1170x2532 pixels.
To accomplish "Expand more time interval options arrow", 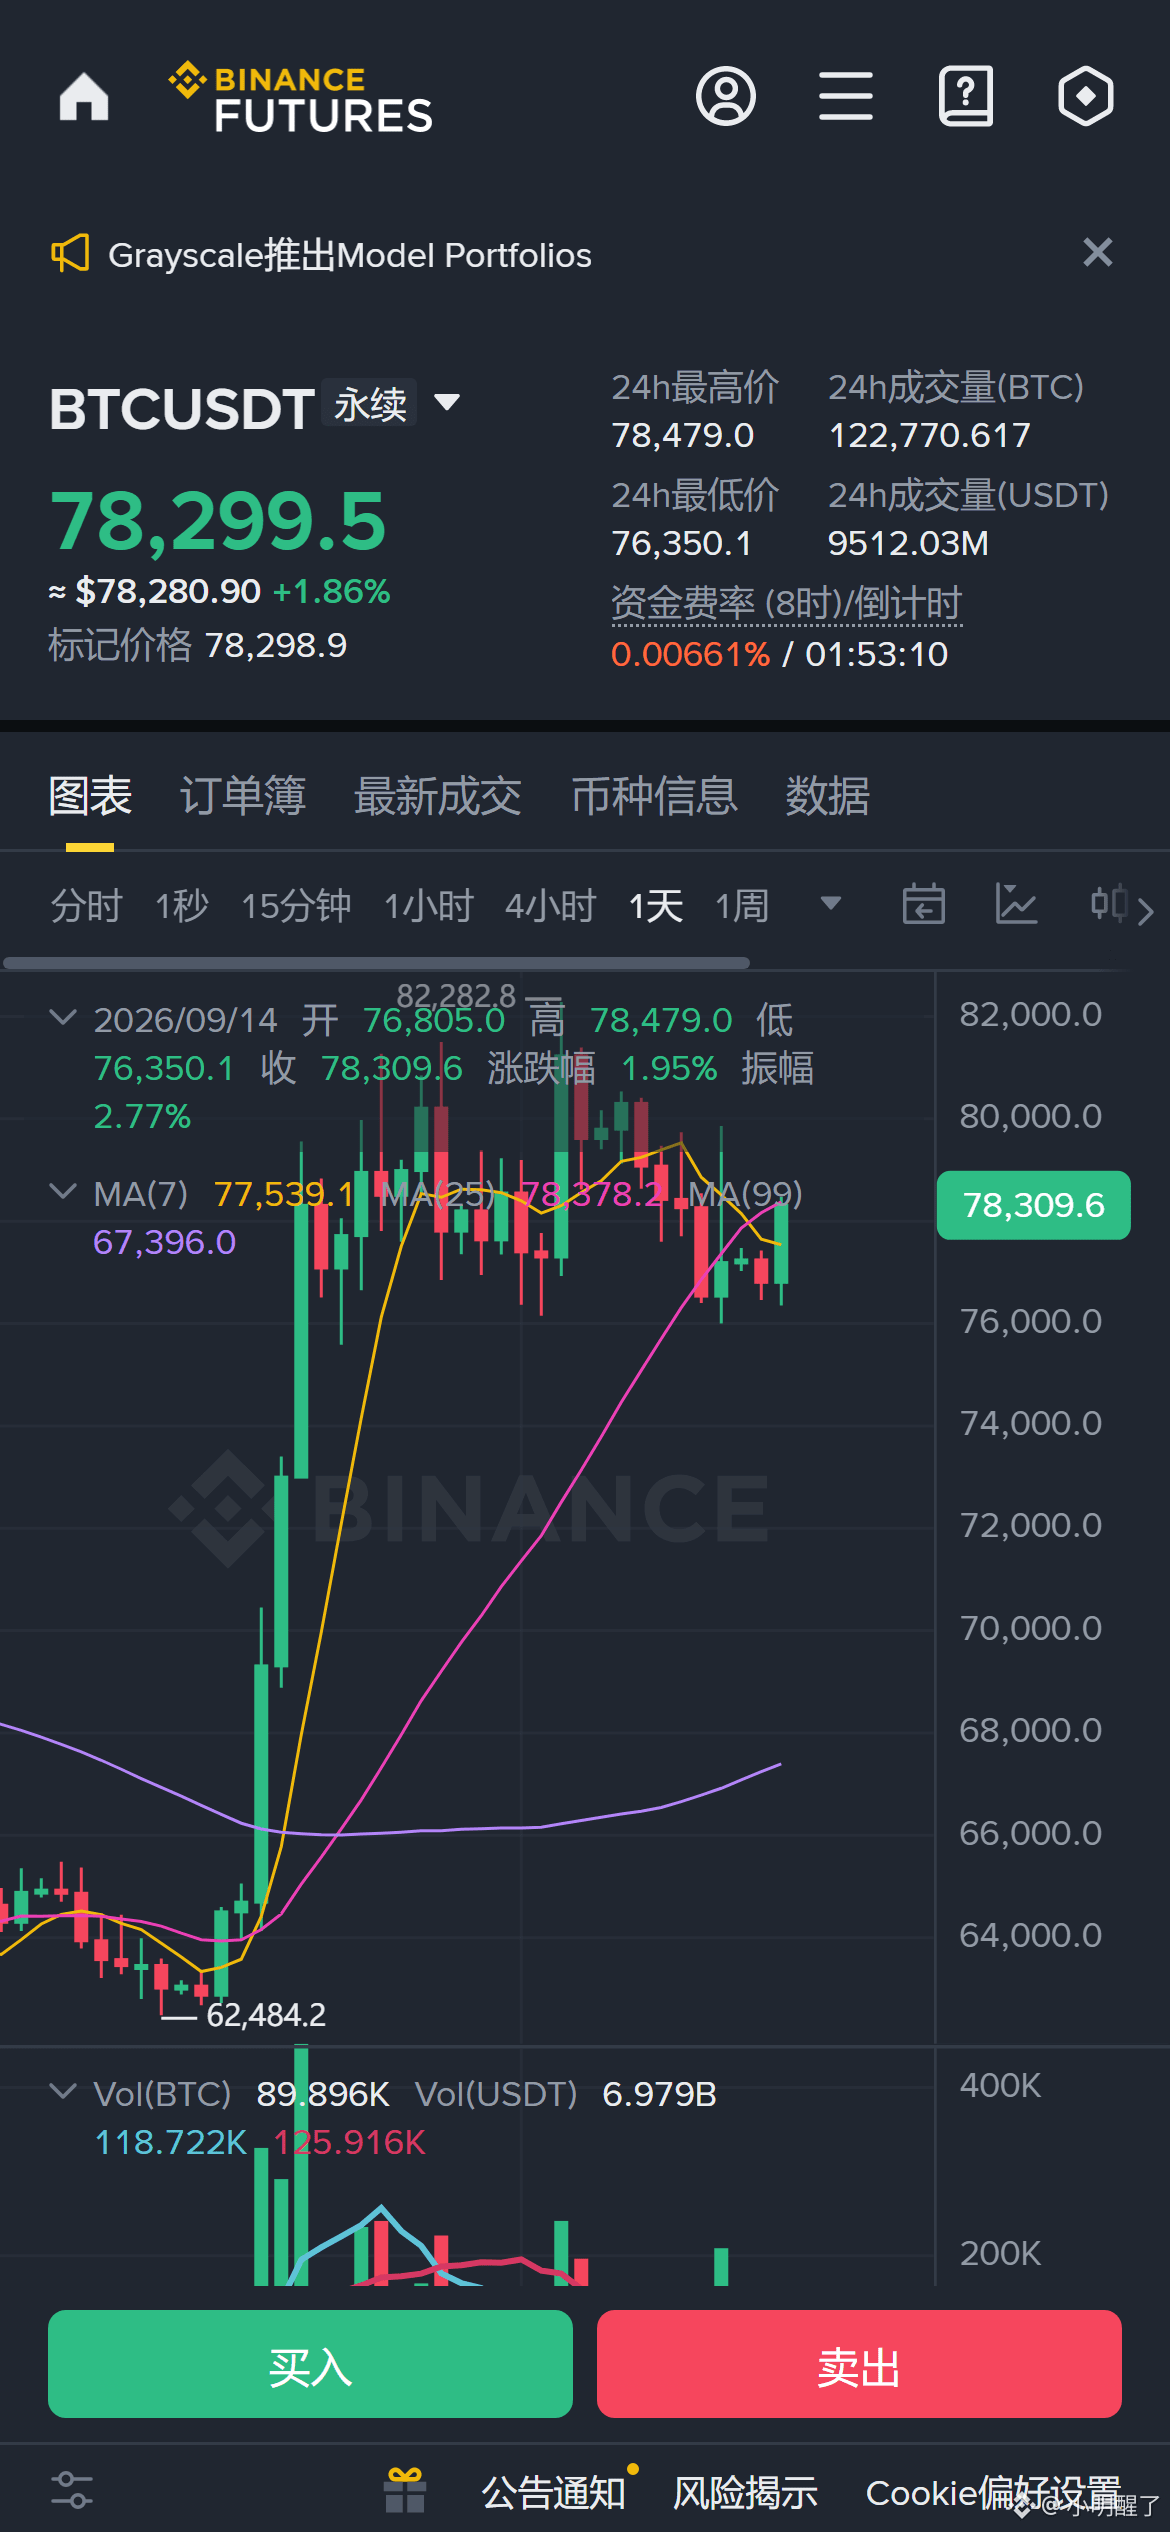I will pos(830,904).
